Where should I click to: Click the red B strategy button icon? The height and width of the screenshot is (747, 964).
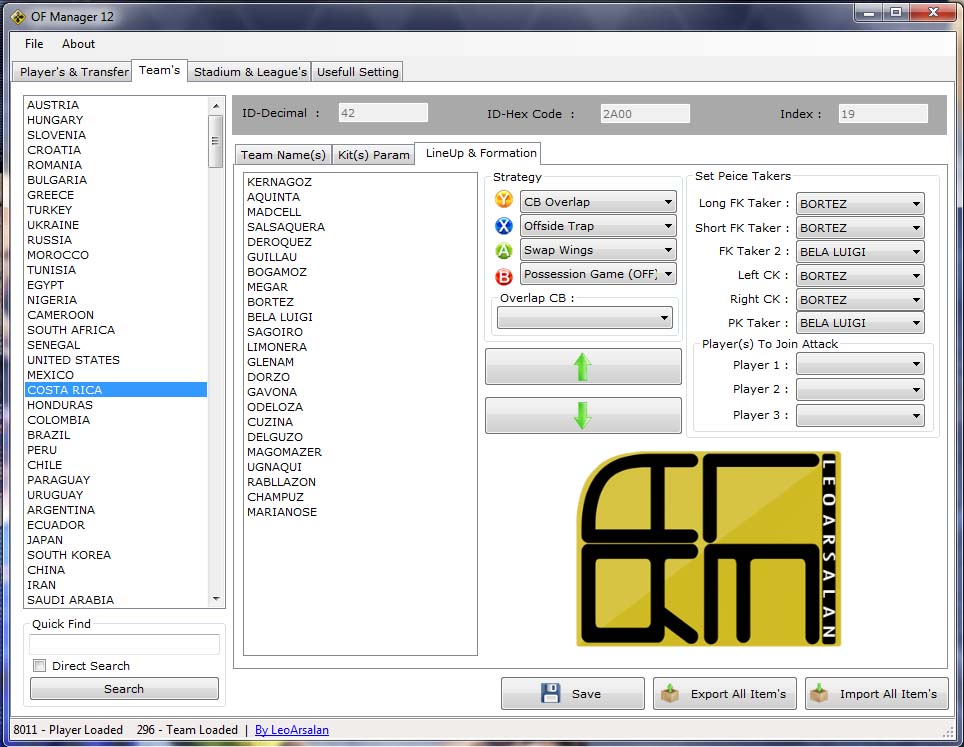(x=503, y=275)
